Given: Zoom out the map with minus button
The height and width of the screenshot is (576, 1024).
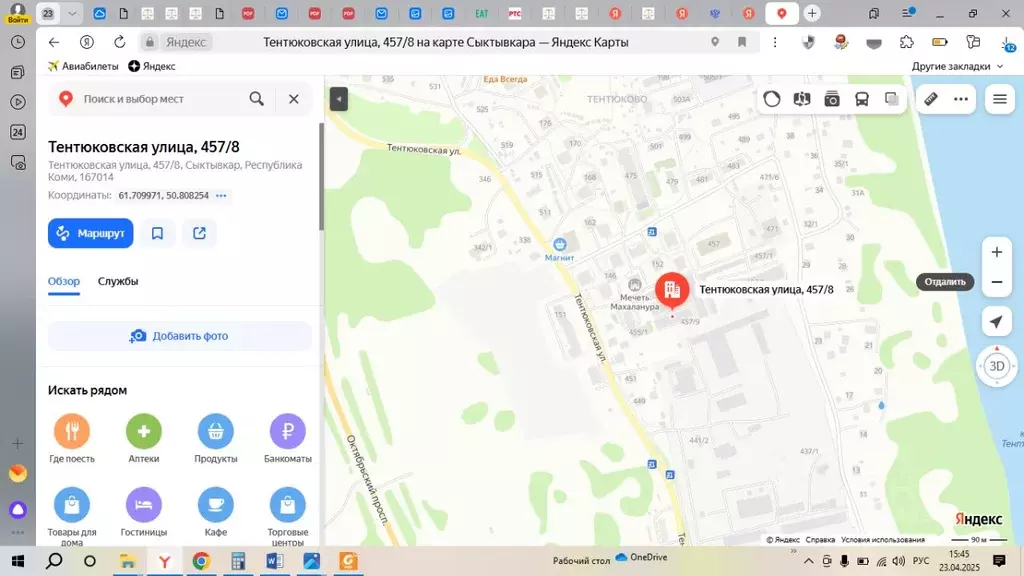Looking at the screenshot, I should tap(997, 282).
